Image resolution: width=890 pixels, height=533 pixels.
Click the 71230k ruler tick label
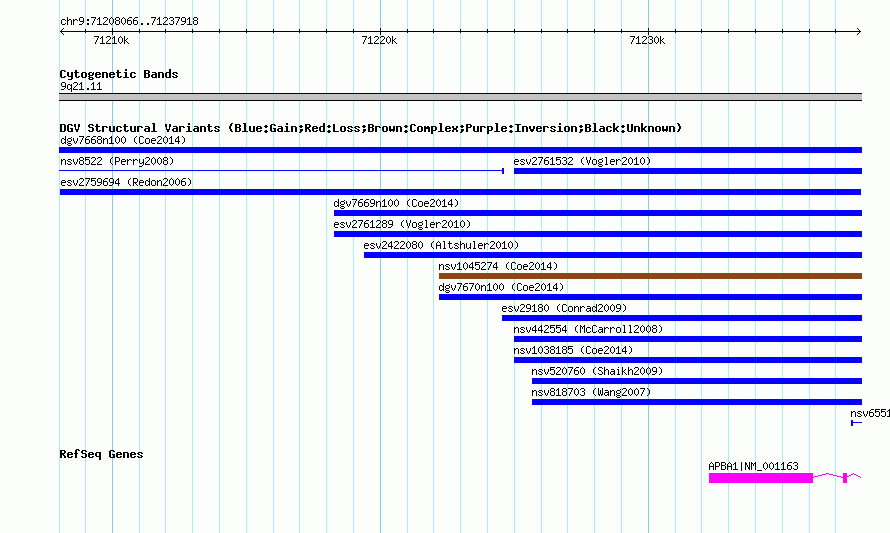pos(647,40)
